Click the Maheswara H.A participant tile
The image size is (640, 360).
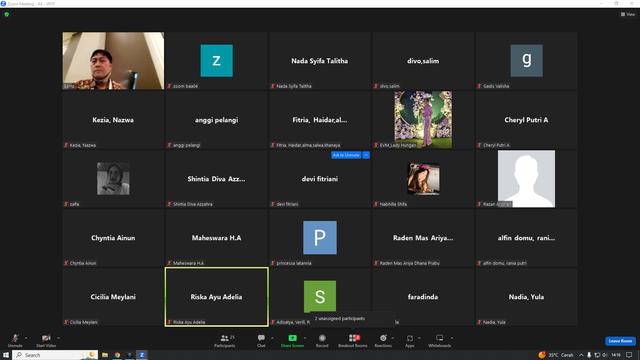(217, 238)
